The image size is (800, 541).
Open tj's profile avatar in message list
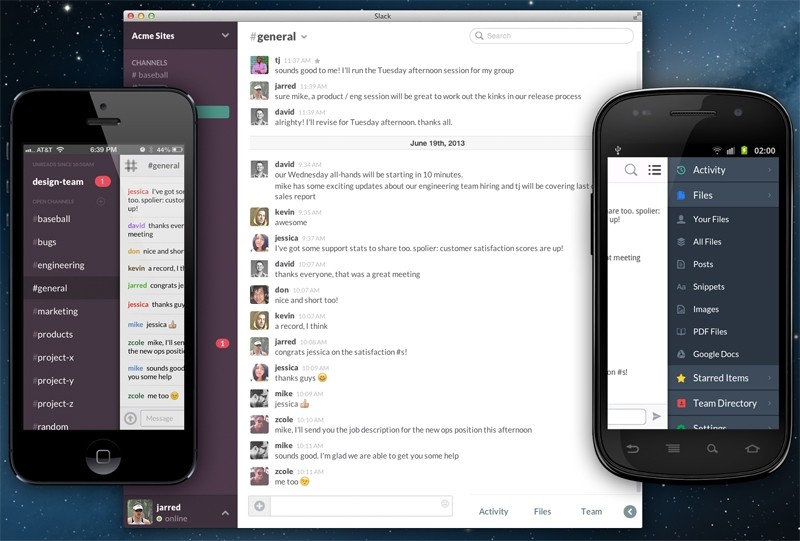pos(259,65)
